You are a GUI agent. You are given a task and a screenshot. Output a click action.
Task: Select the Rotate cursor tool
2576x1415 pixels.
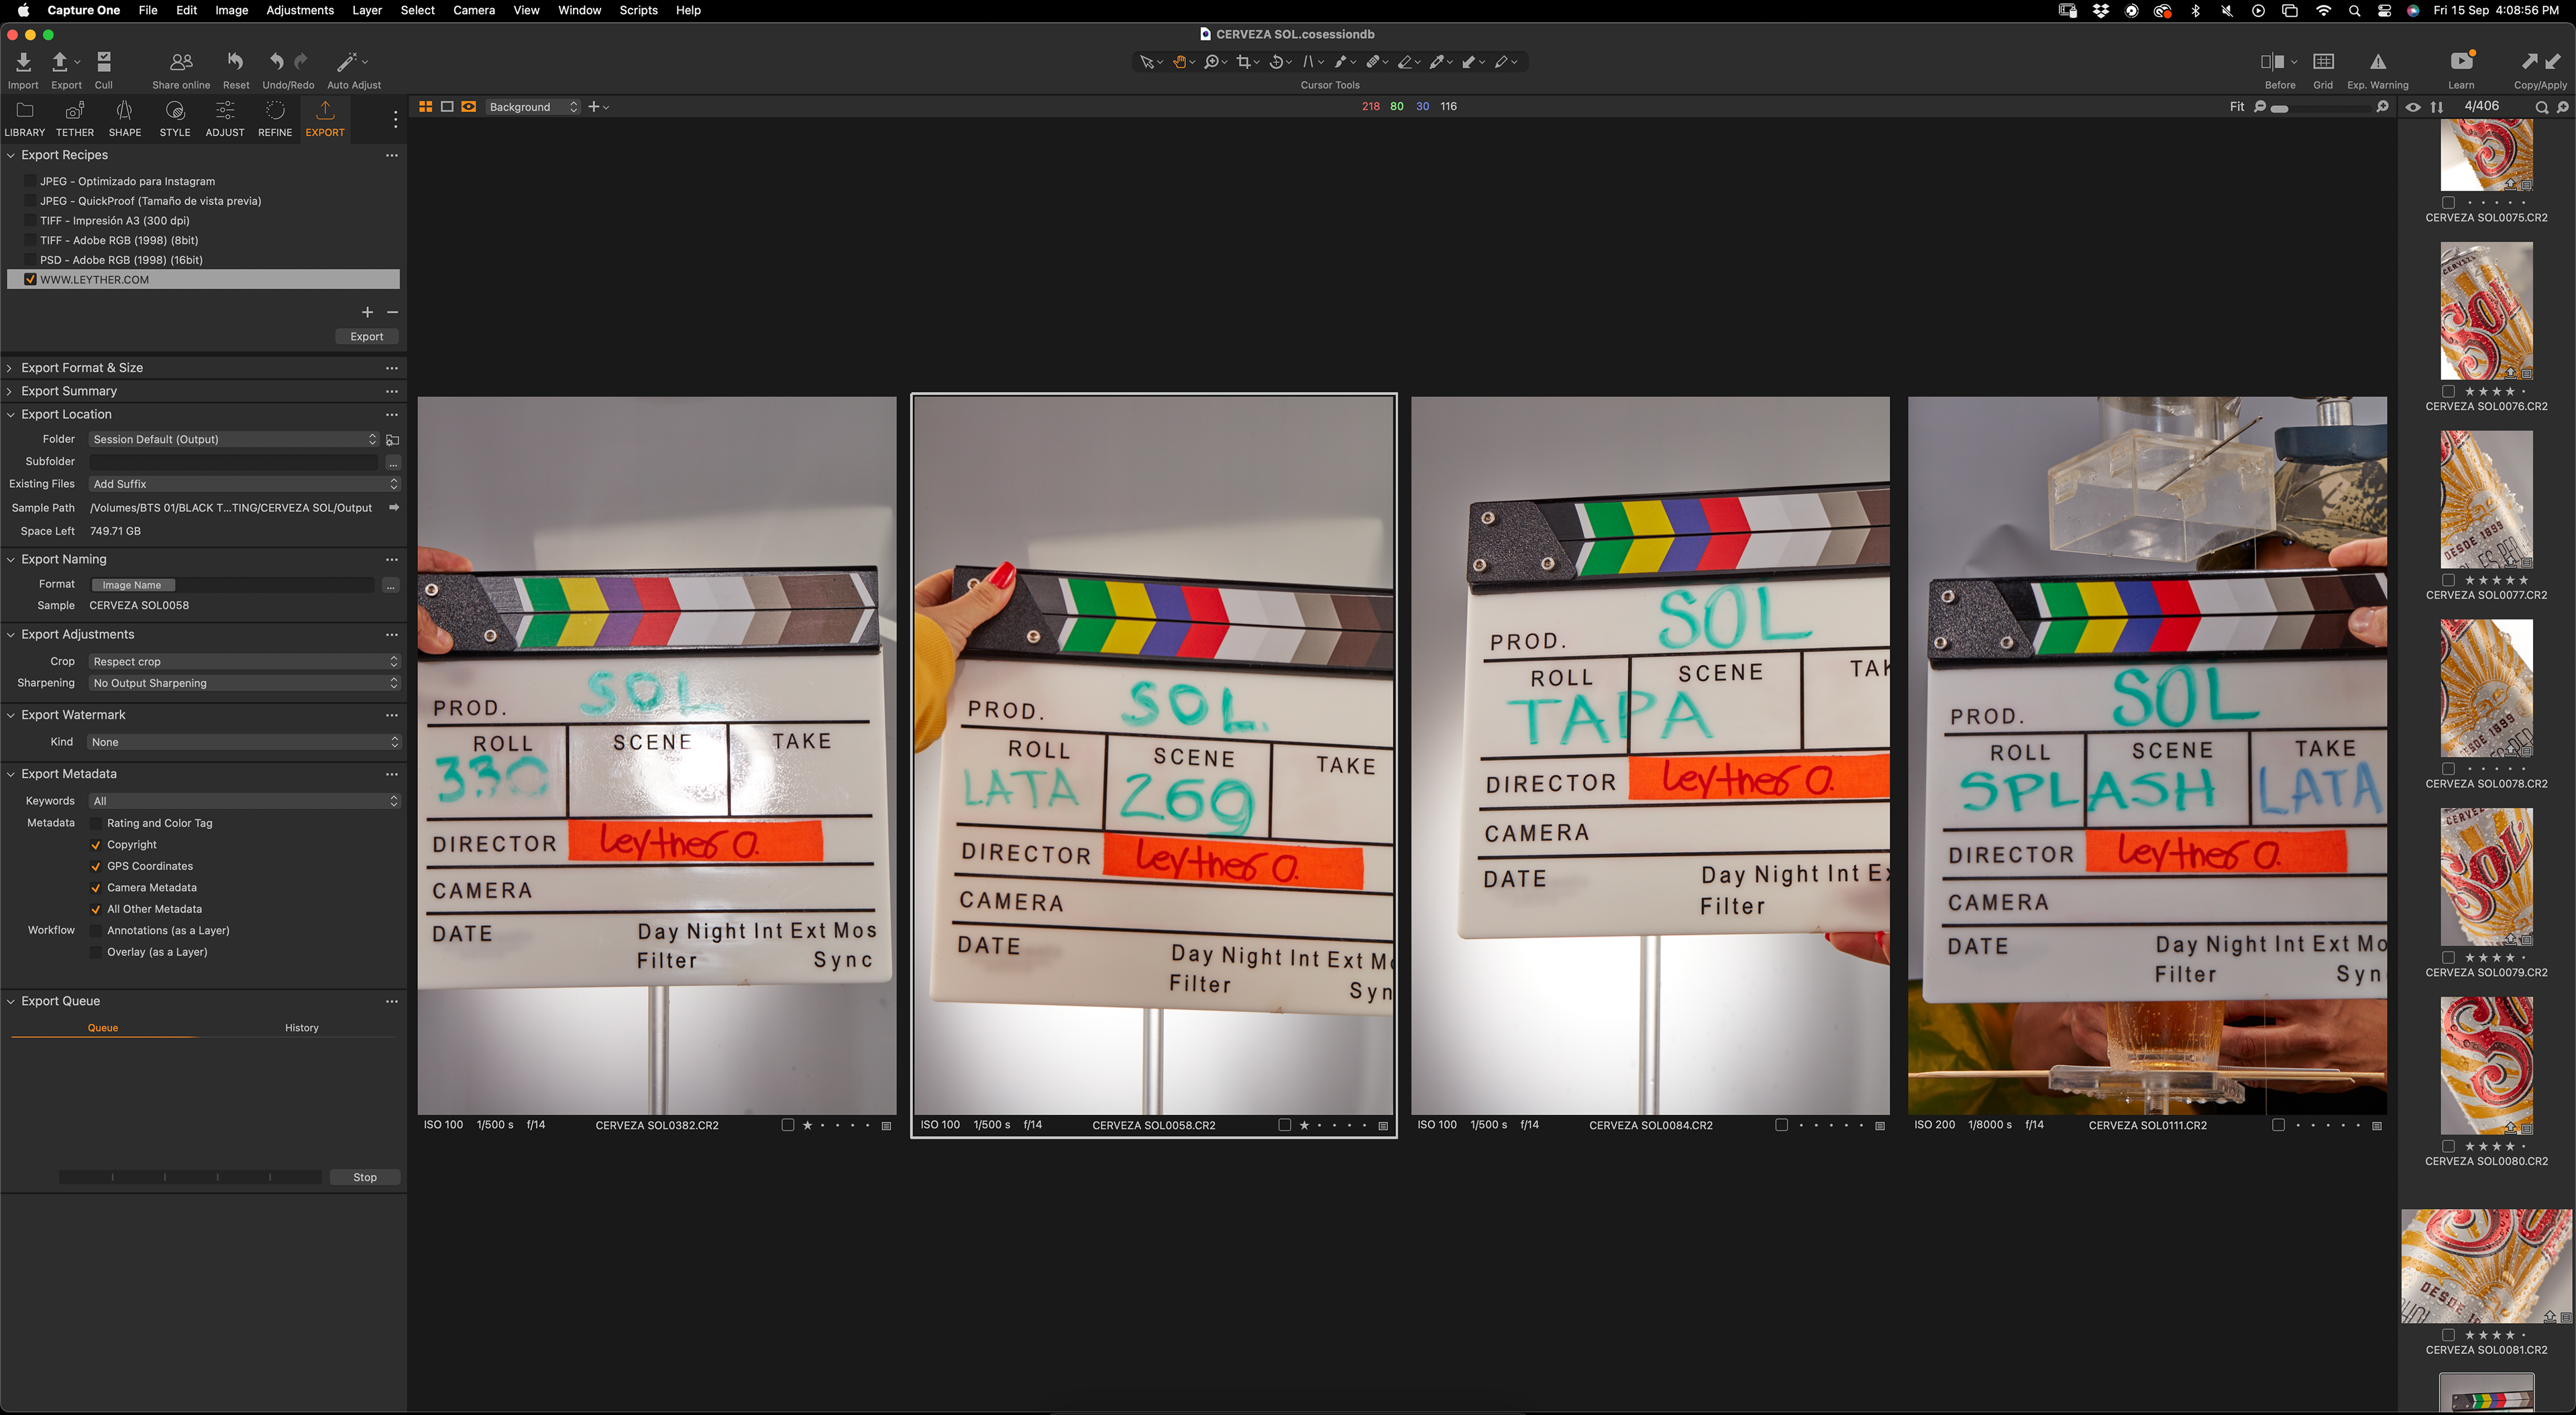pos(1276,62)
